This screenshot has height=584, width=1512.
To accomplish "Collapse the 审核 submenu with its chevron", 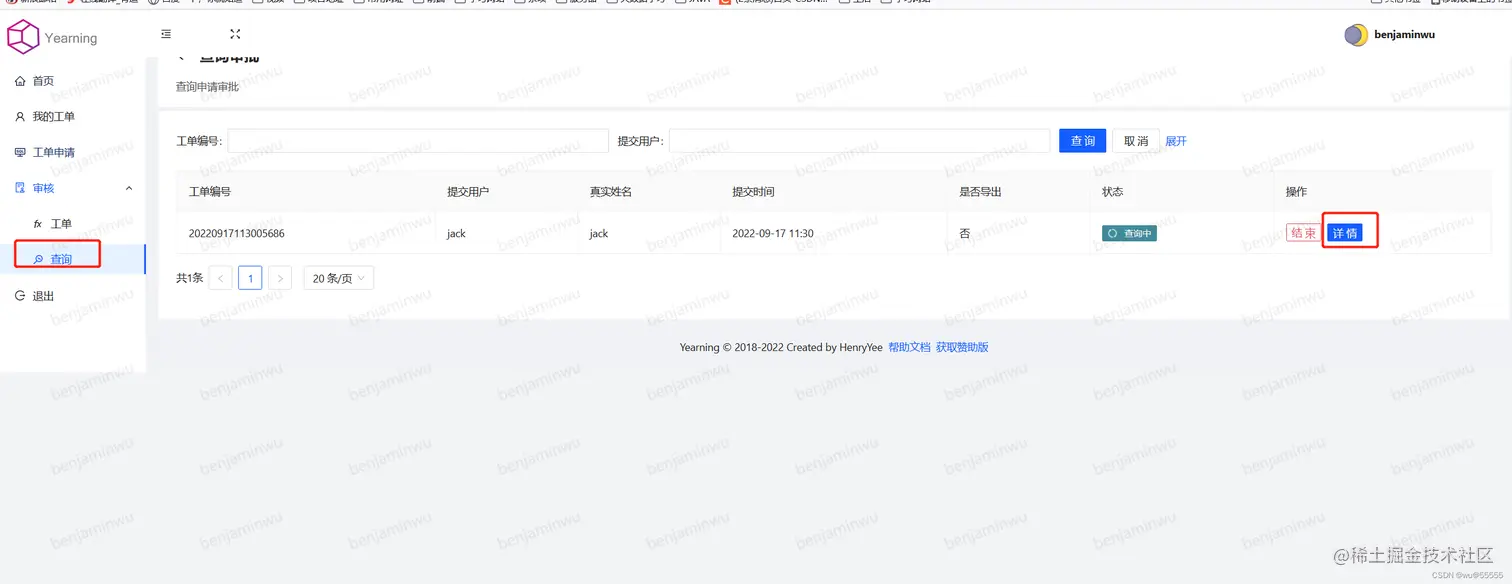I will tap(128, 188).
